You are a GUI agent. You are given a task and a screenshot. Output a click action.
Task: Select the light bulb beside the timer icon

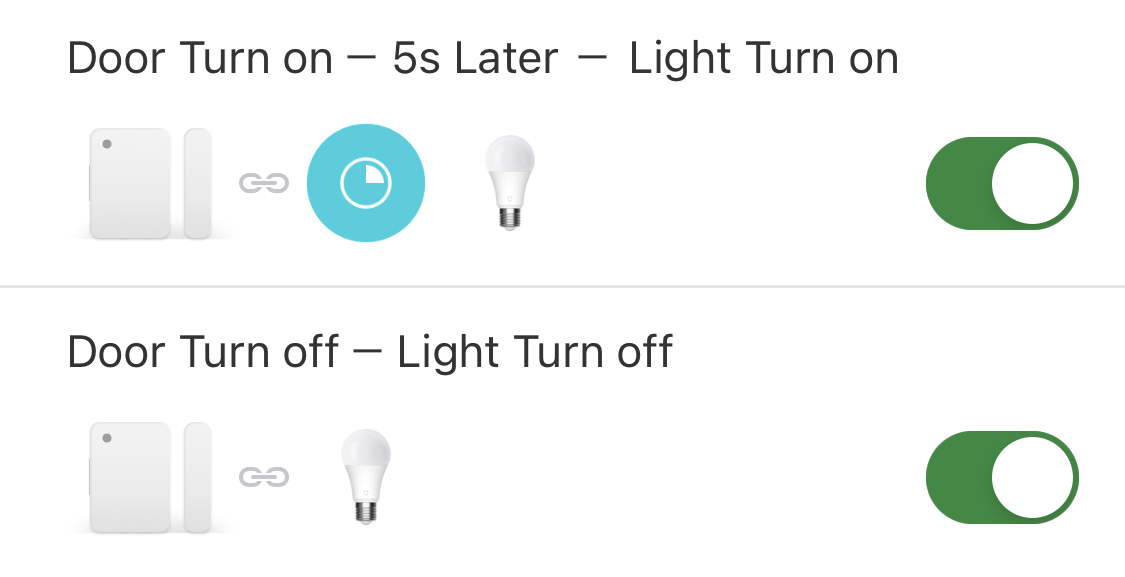[x=509, y=183]
